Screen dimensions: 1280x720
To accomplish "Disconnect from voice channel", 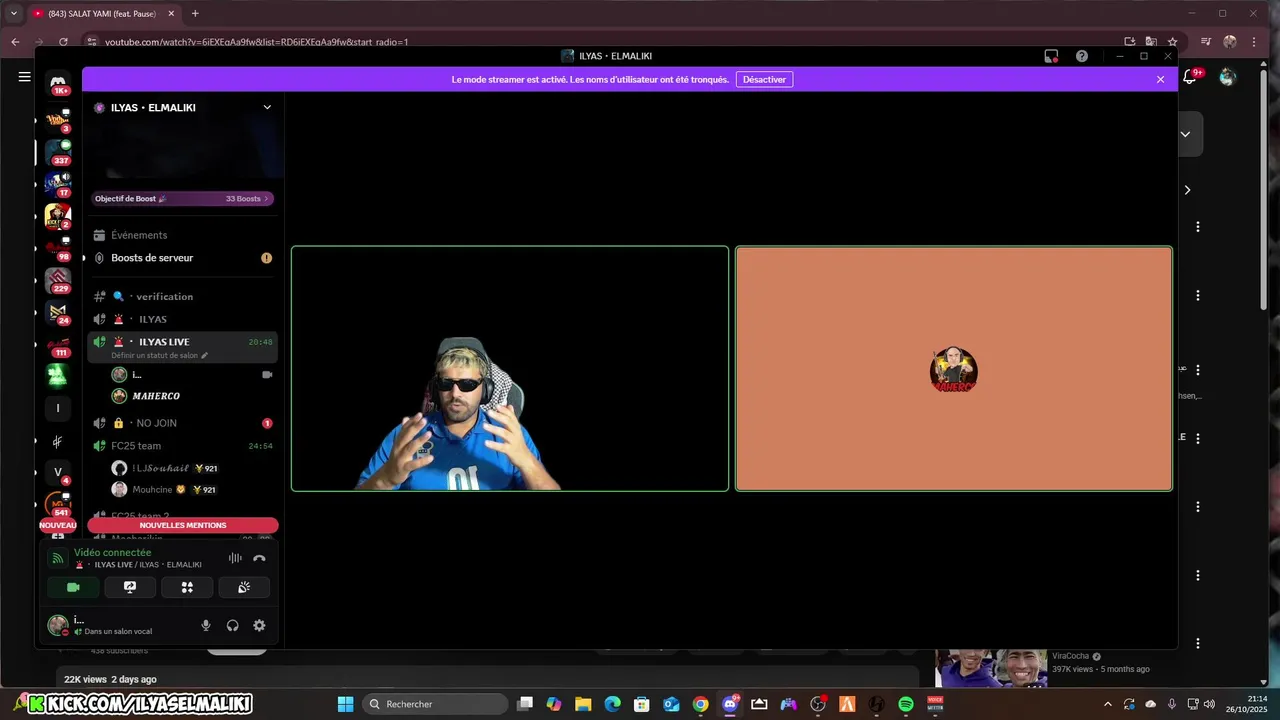I will pyautogui.click(x=259, y=558).
